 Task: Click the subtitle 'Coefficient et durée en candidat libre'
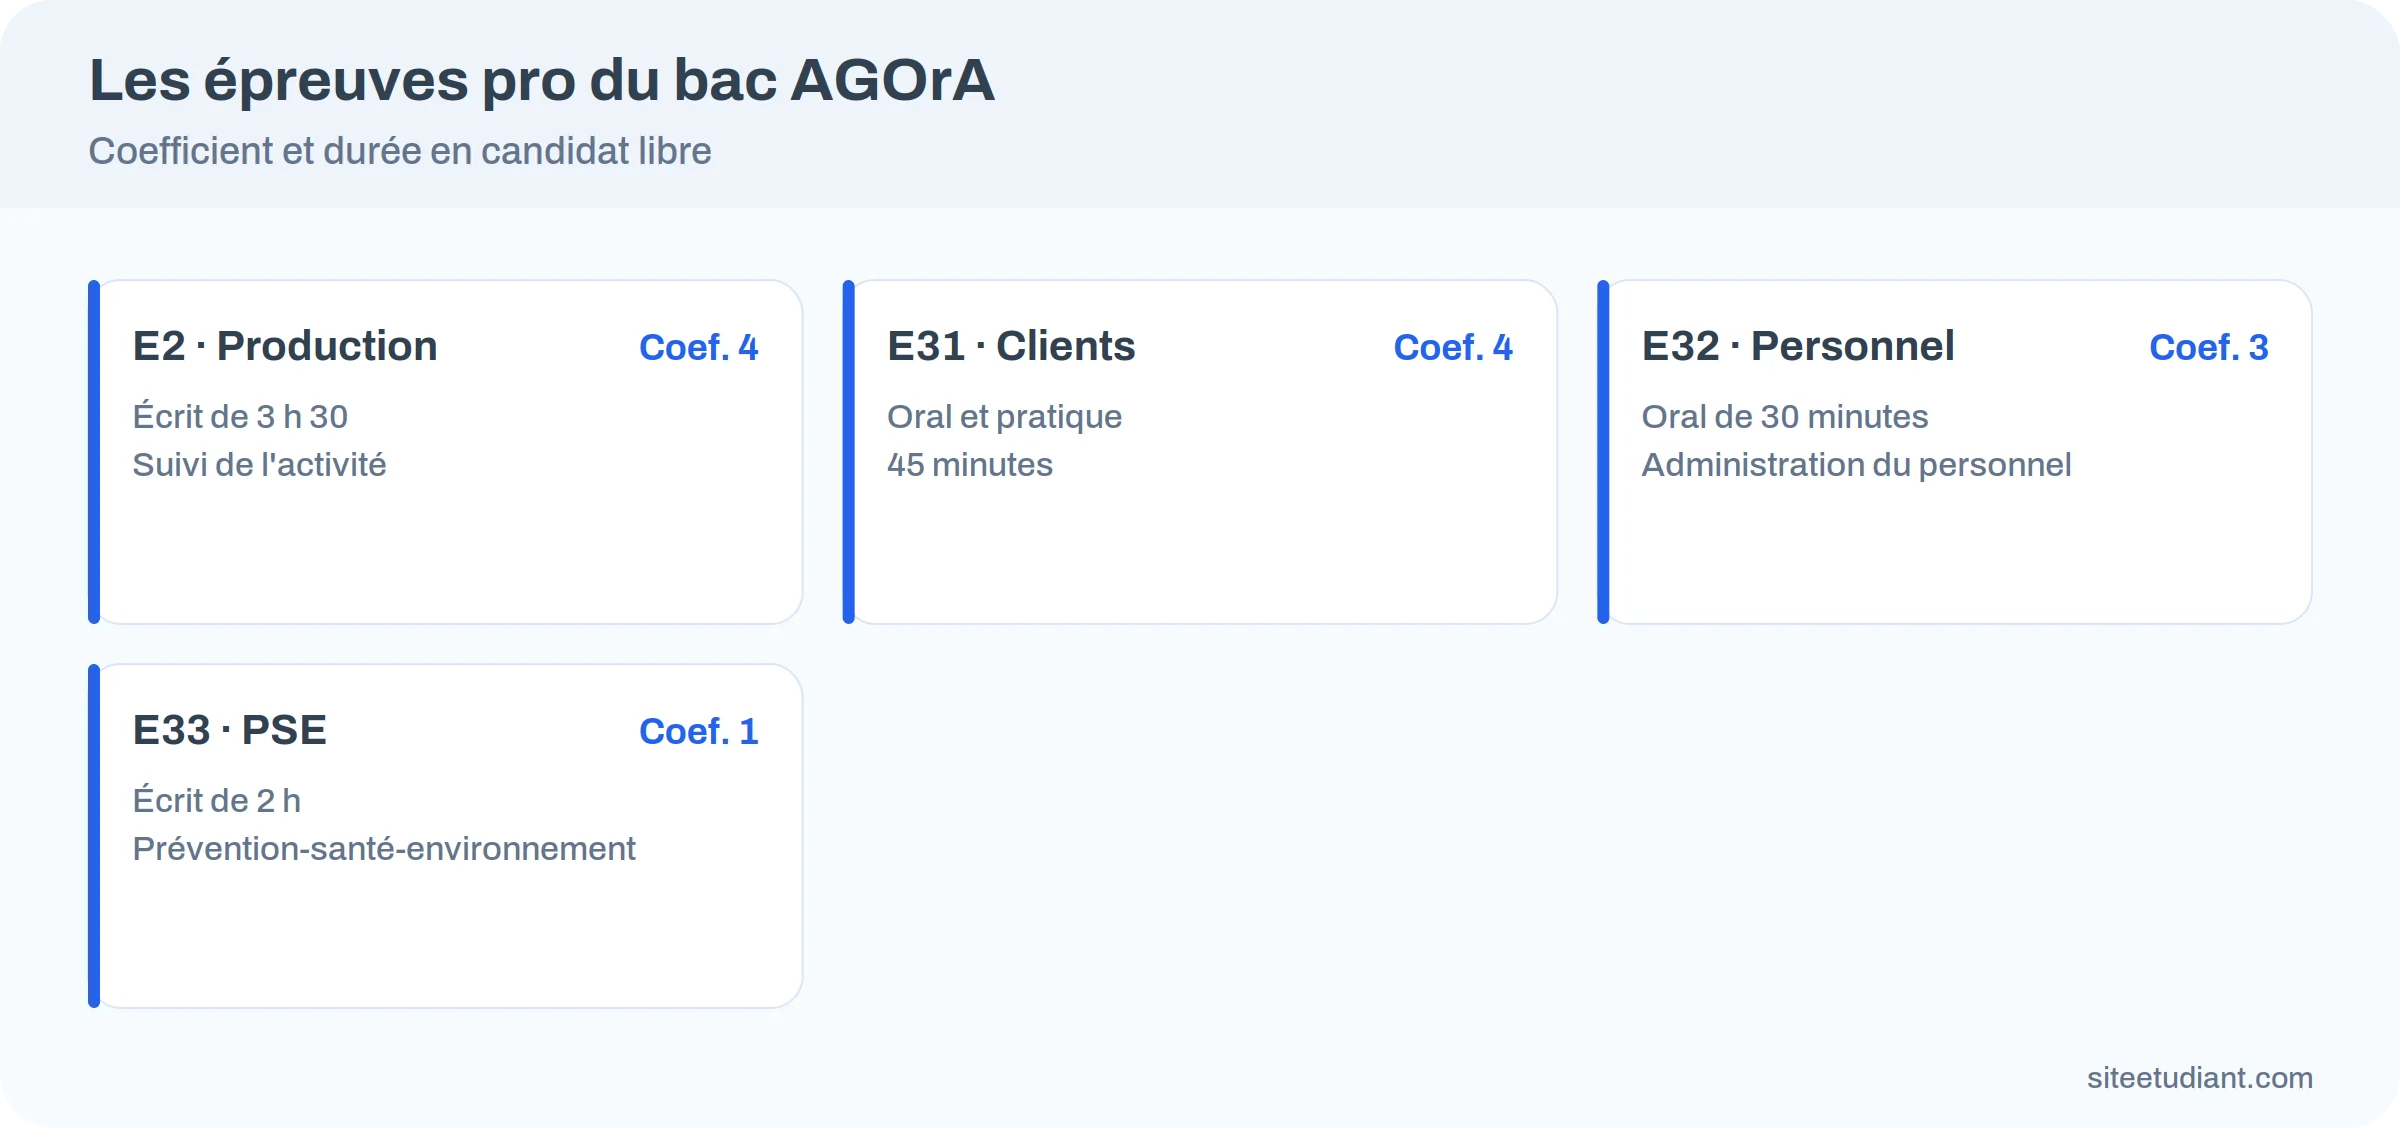click(x=400, y=151)
